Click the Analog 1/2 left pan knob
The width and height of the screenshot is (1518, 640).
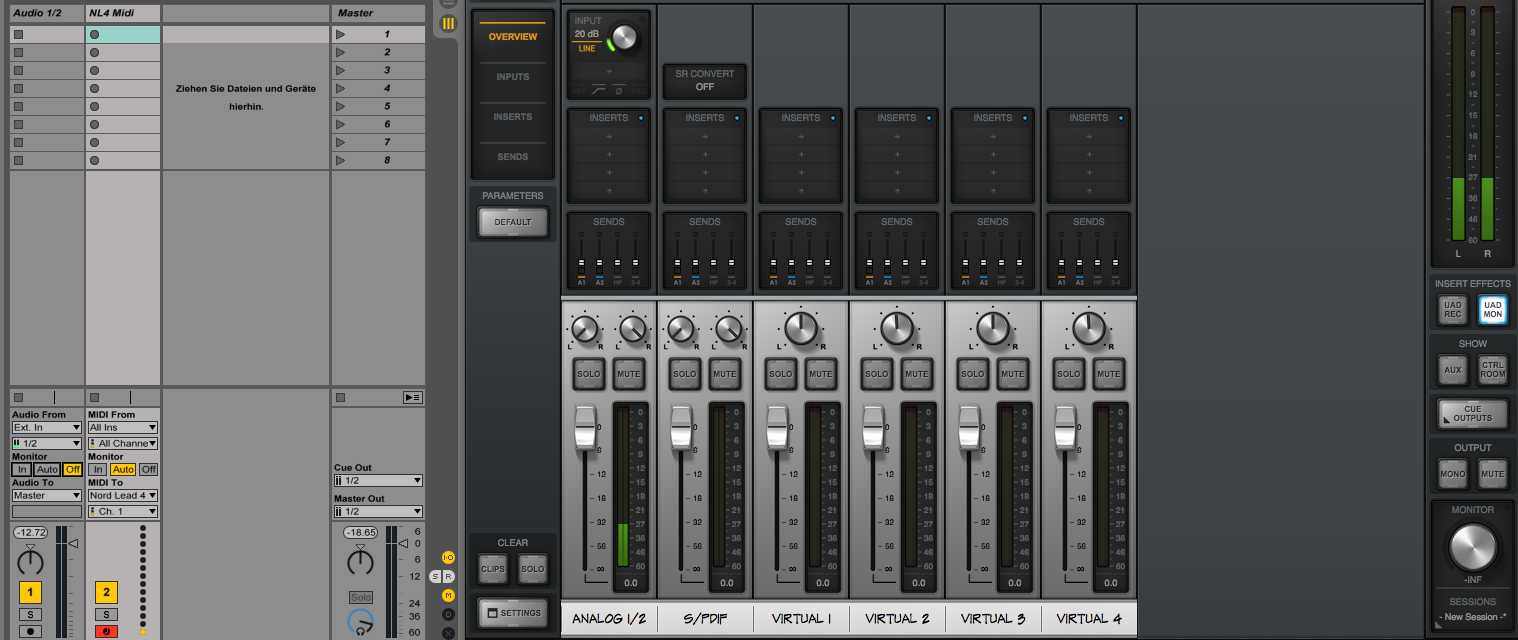point(584,329)
